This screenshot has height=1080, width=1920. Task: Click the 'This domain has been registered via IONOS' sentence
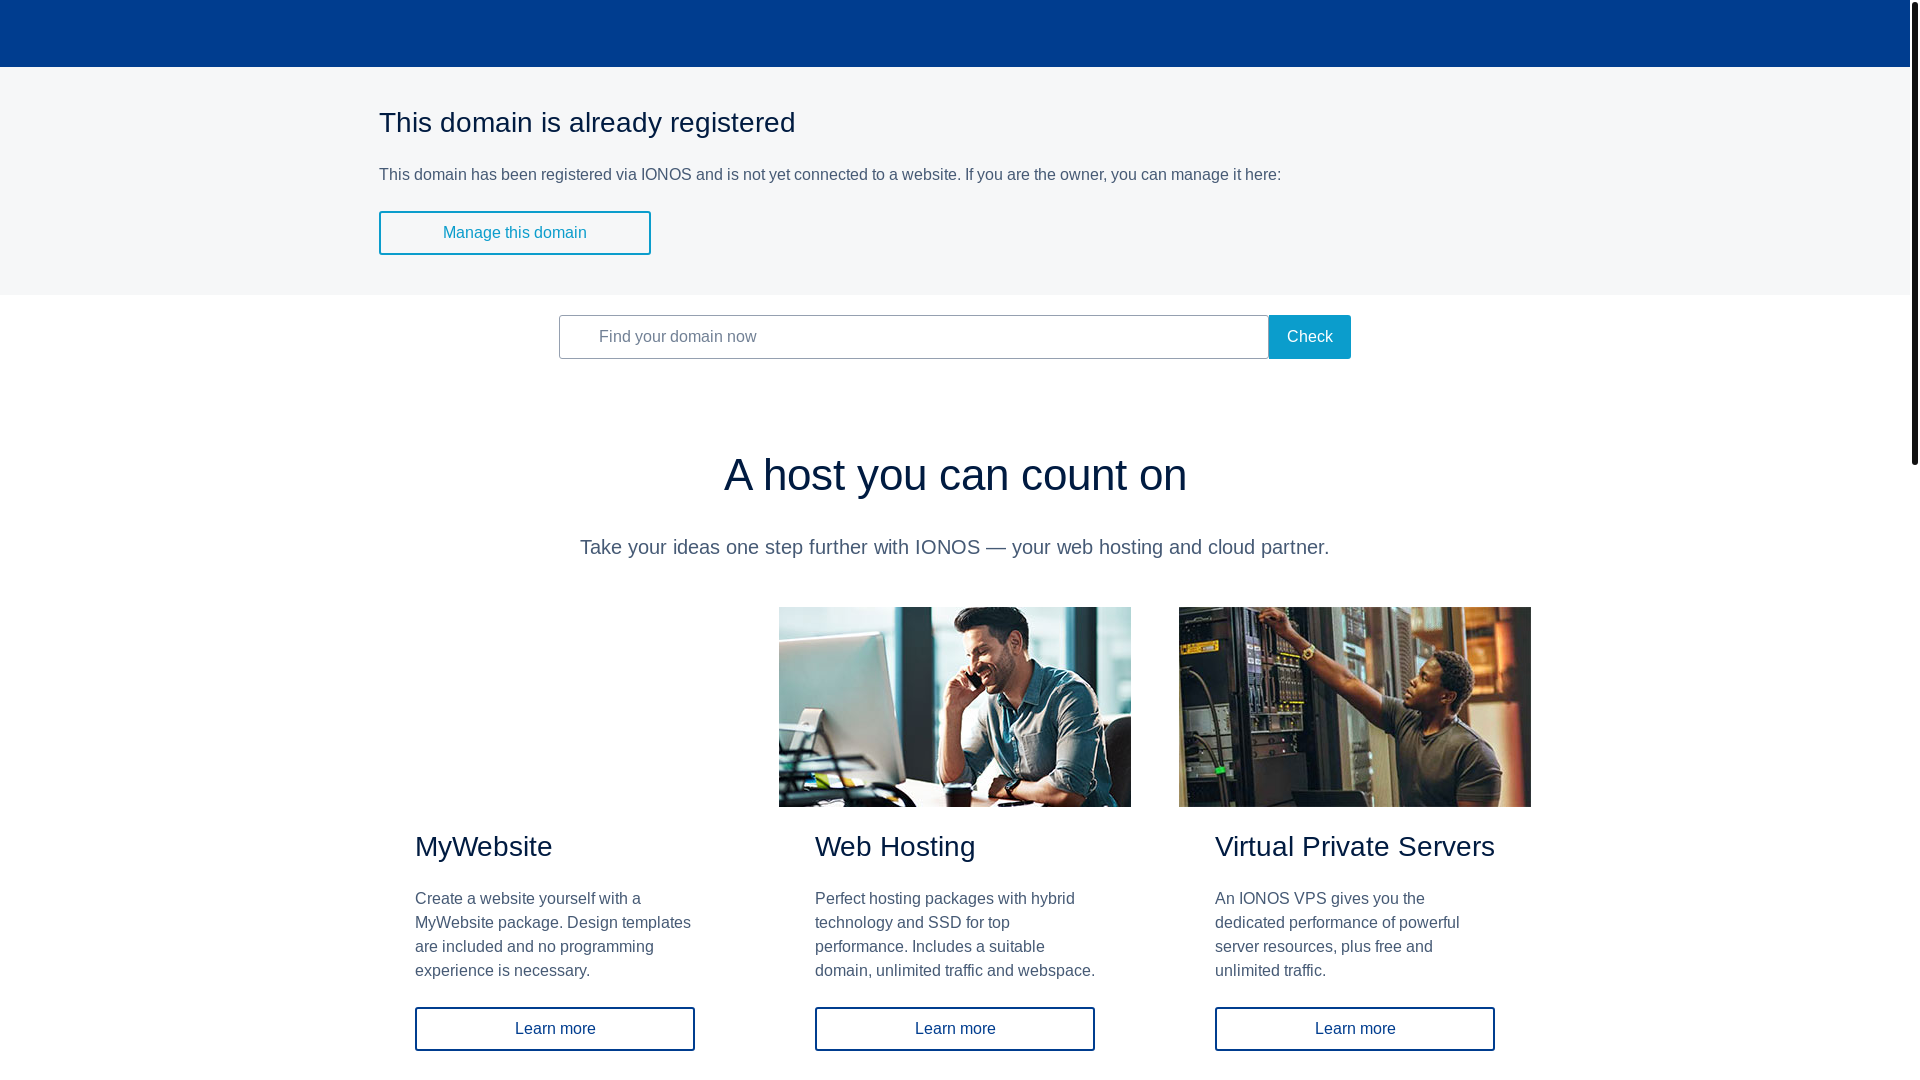(x=830, y=175)
